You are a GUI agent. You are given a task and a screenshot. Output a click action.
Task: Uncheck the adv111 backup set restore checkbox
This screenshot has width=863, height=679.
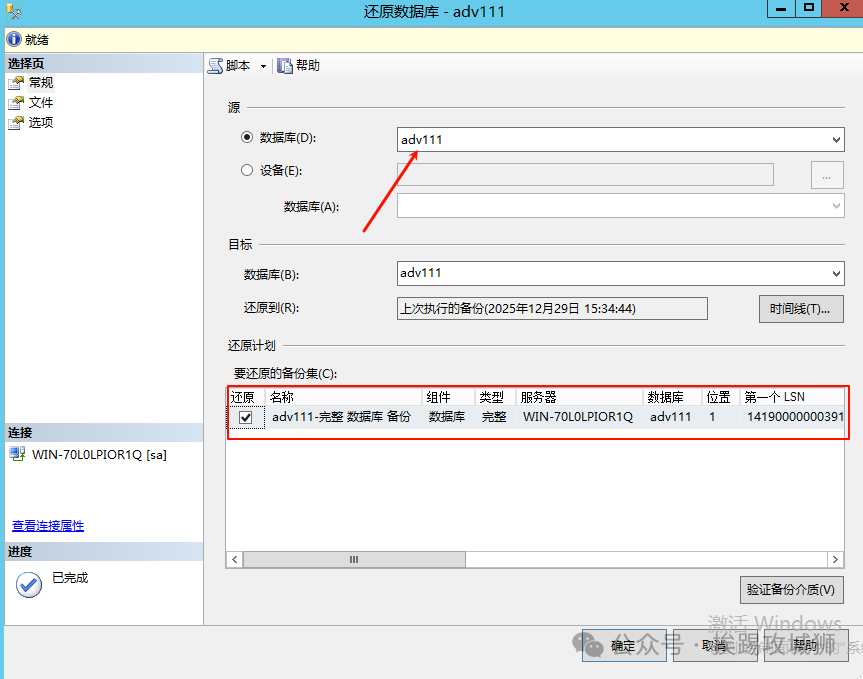click(245, 418)
